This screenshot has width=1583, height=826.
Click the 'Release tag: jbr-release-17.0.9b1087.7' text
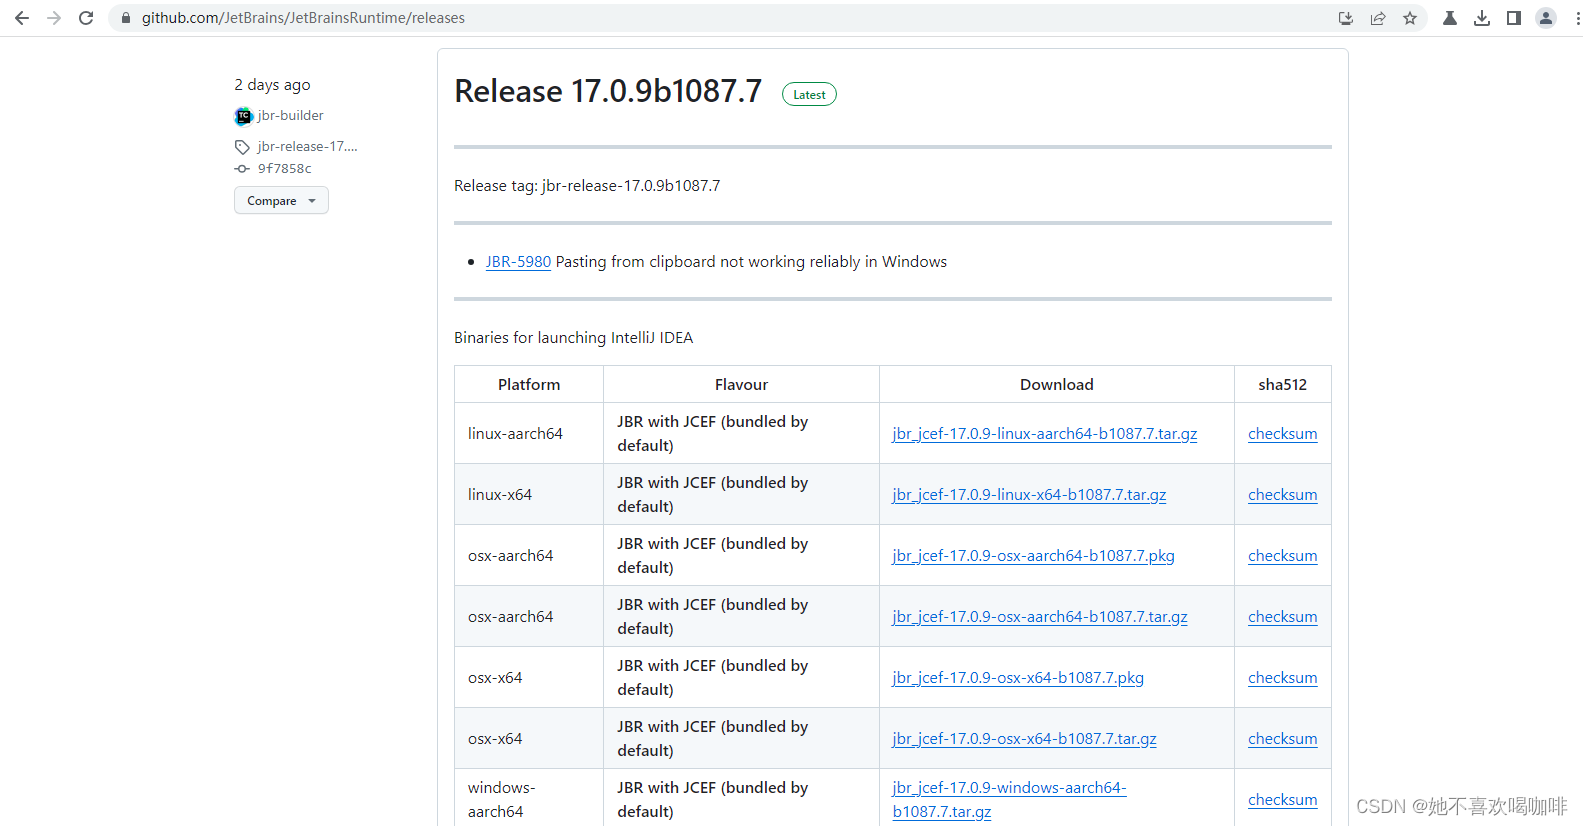[x=587, y=186]
